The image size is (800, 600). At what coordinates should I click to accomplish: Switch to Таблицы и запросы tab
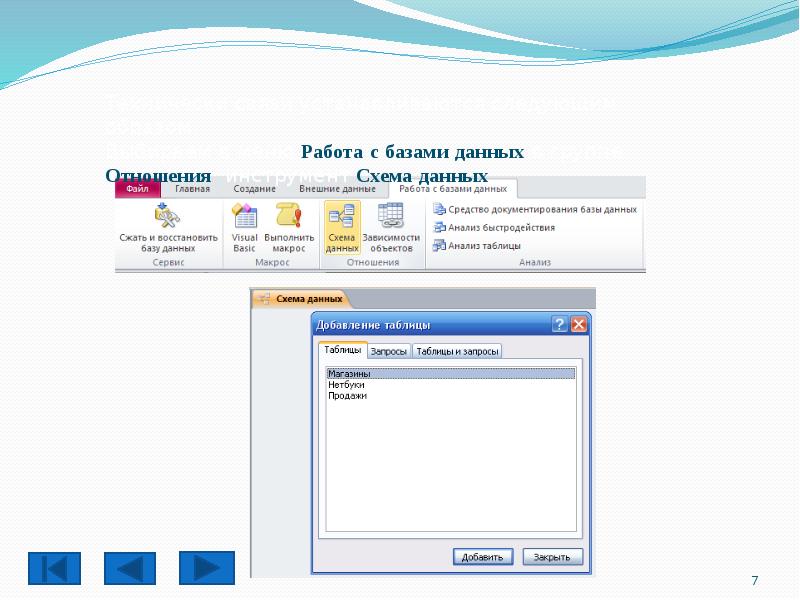457,351
